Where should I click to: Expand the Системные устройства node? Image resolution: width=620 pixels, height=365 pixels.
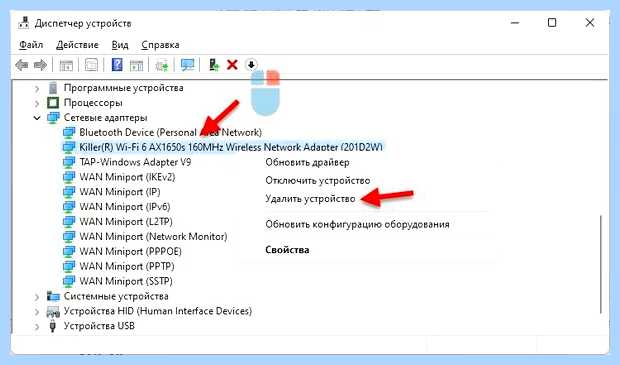pyautogui.click(x=37, y=297)
